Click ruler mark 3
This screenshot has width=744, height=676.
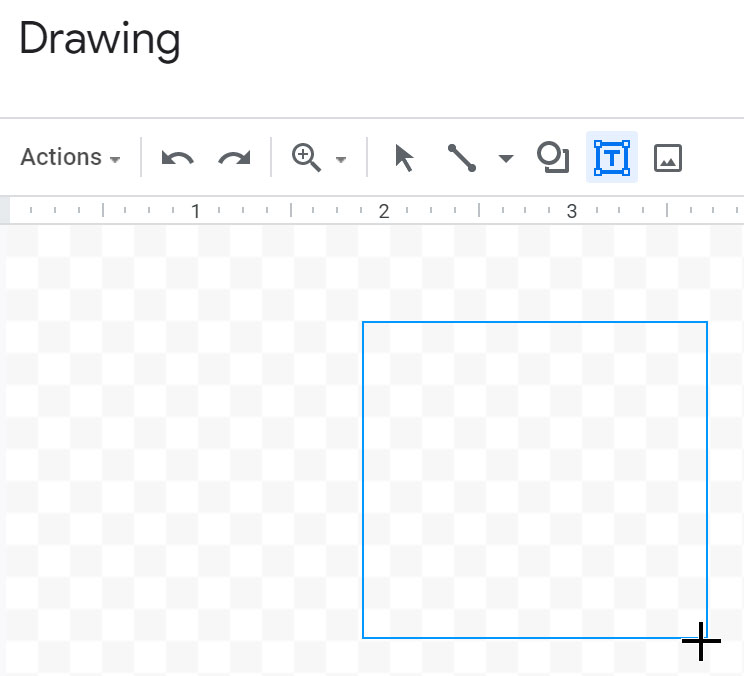tap(572, 212)
